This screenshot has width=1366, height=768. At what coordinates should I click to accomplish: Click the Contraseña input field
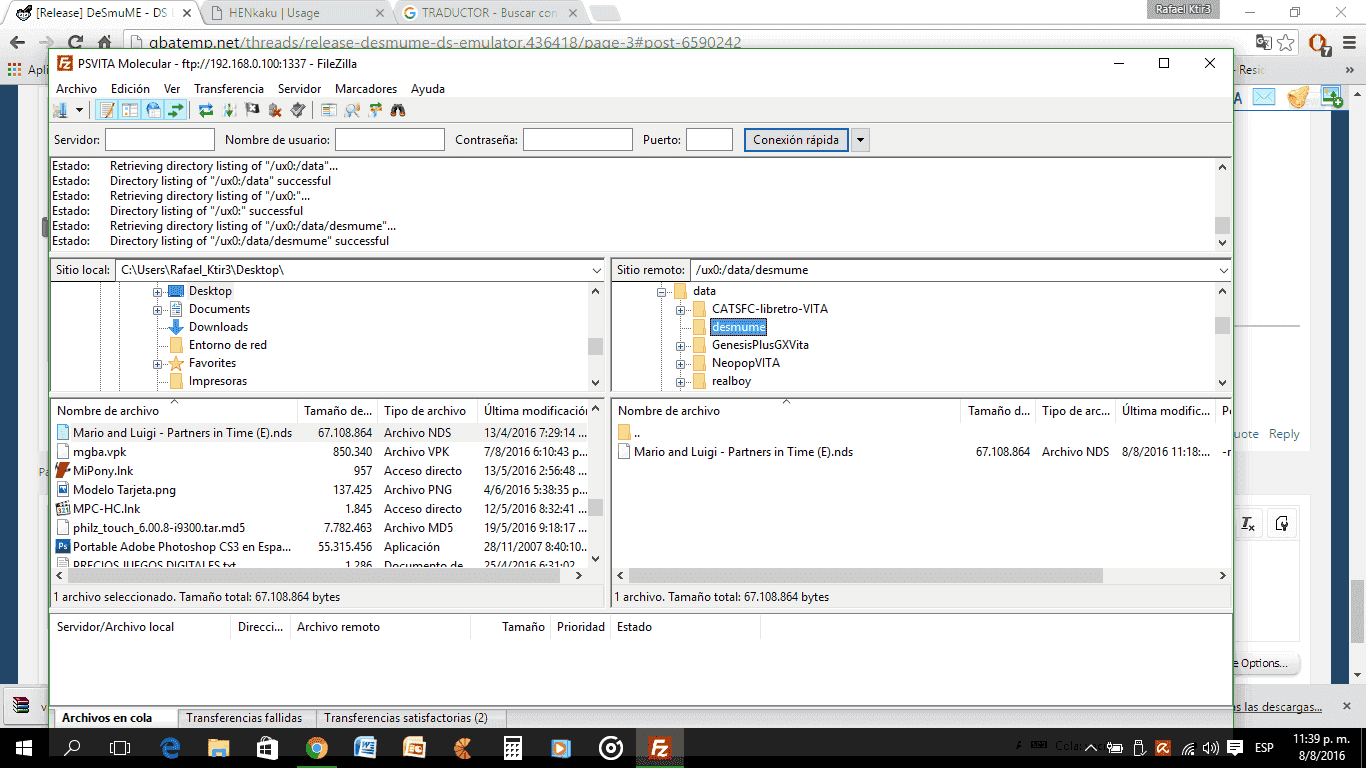[578, 140]
